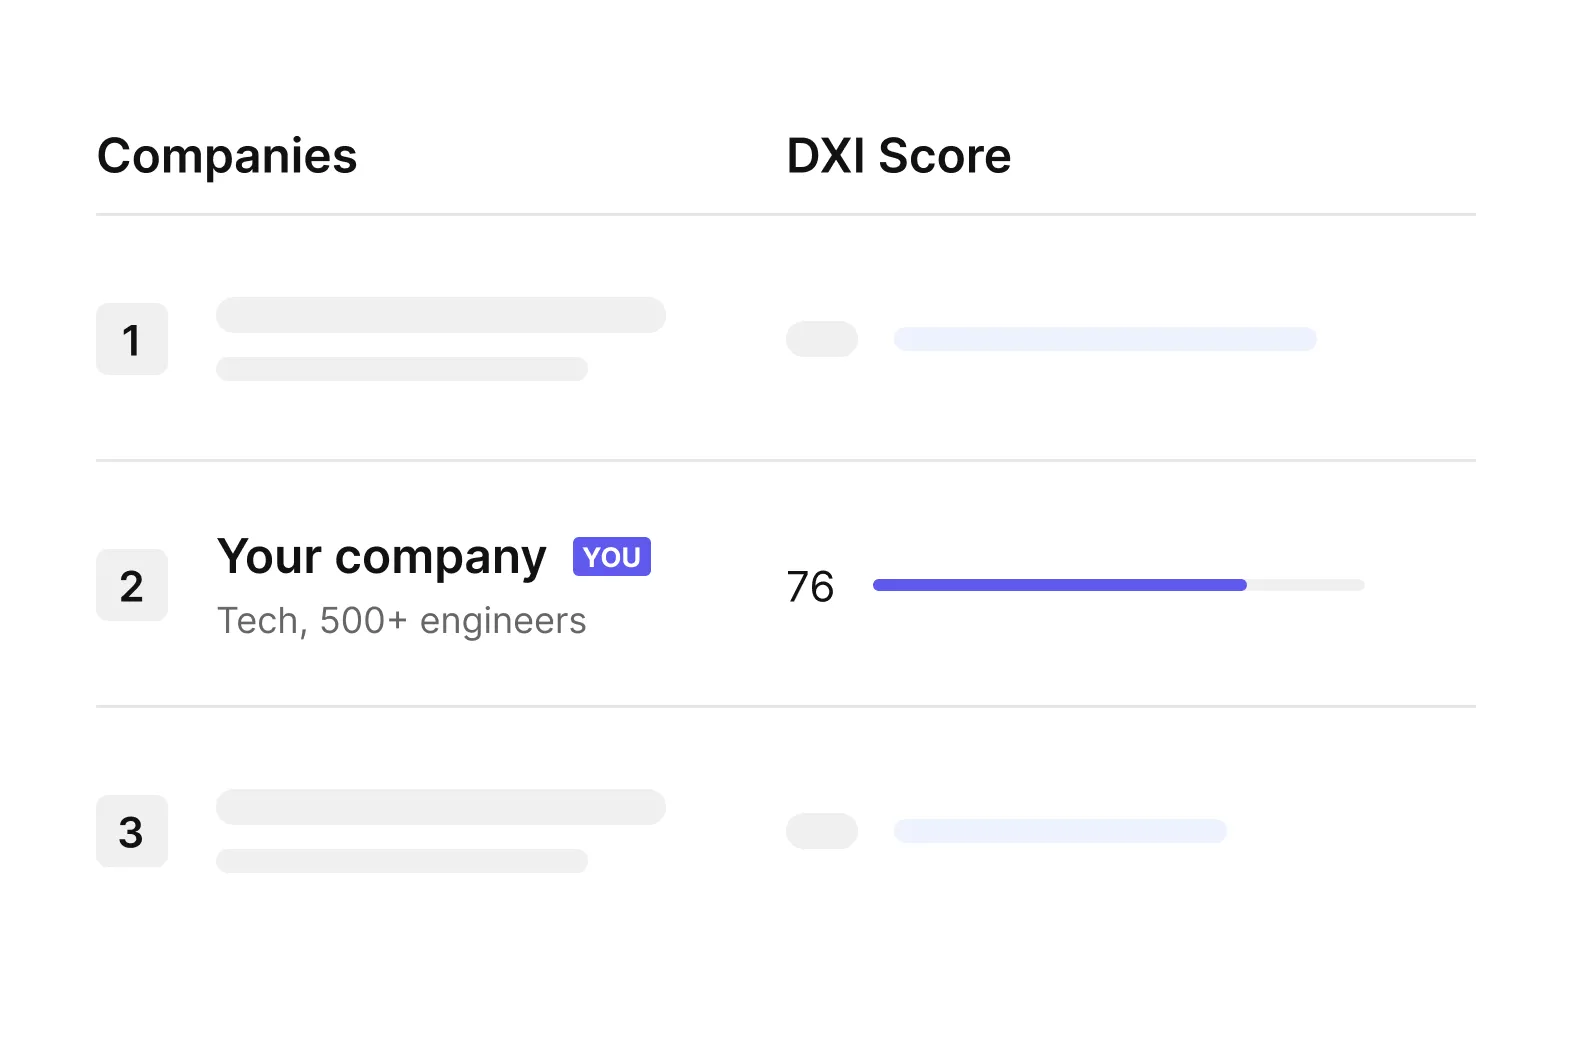The width and height of the screenshot is (1572, 1050).
Task: Click the DXI score value 76
Action: tap(810, 587)
